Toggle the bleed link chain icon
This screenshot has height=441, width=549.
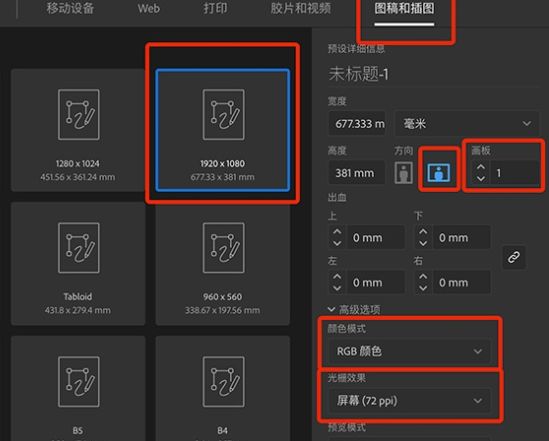pyautogui.click(x=514, y=258)
